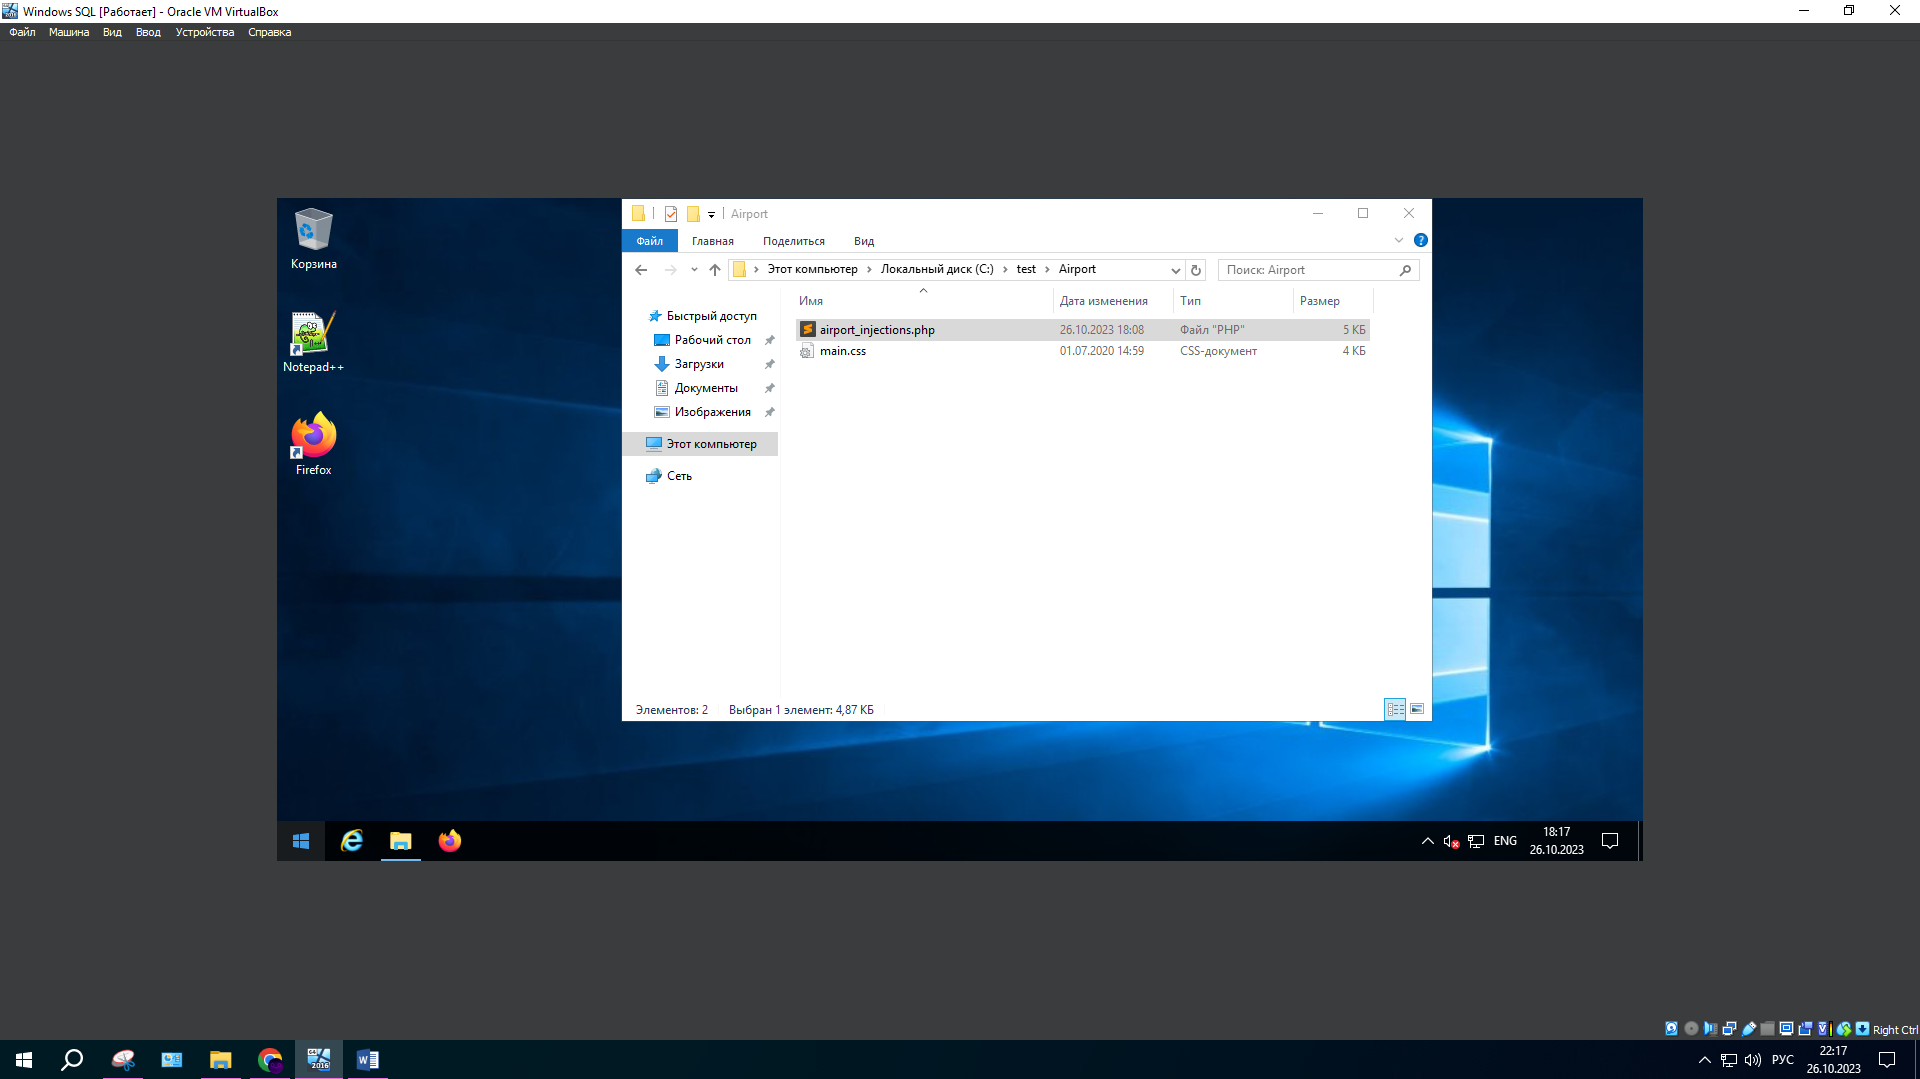The width and height of the screenshot is (1920, 1079).
Task: Switch to large icons view layout
Action: click(1417, 709)
